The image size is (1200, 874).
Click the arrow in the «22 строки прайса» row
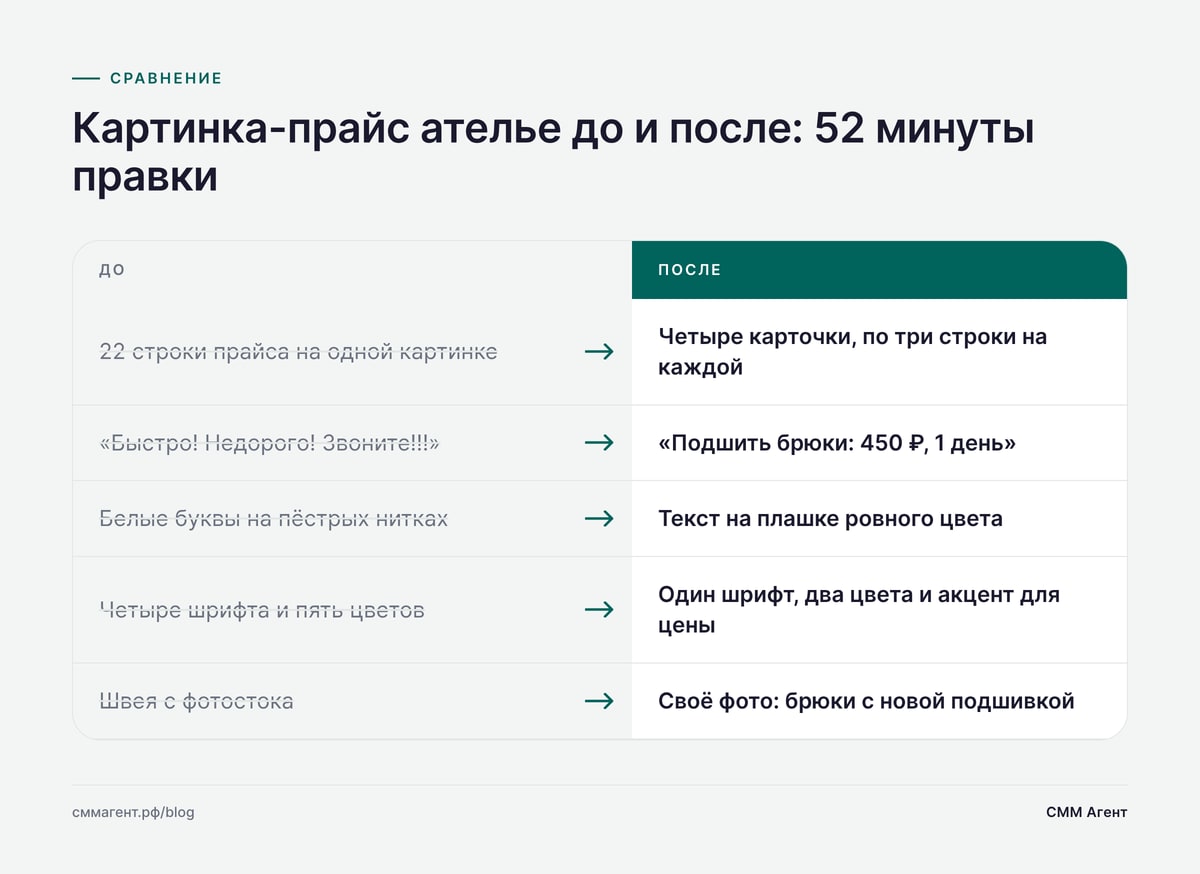point(599,352)
